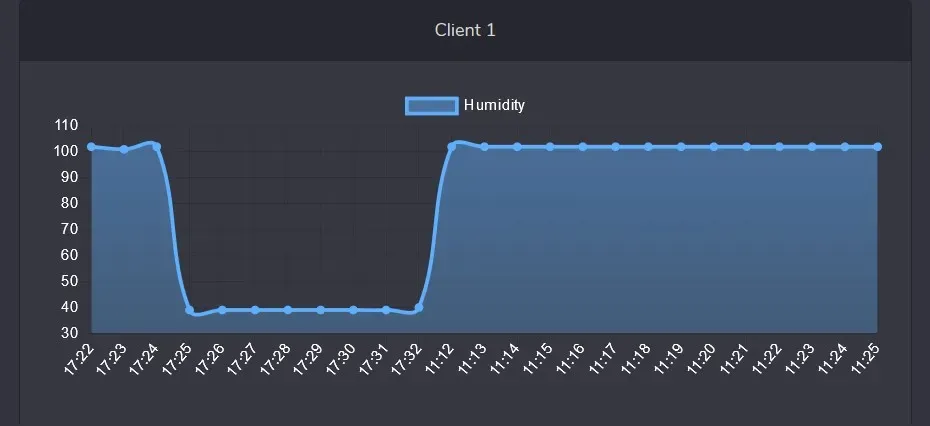Image resolution: width=930 pixels, height=426 pixels.
Task: Select the data point at 11:14
Action: (x=517, y=147)
